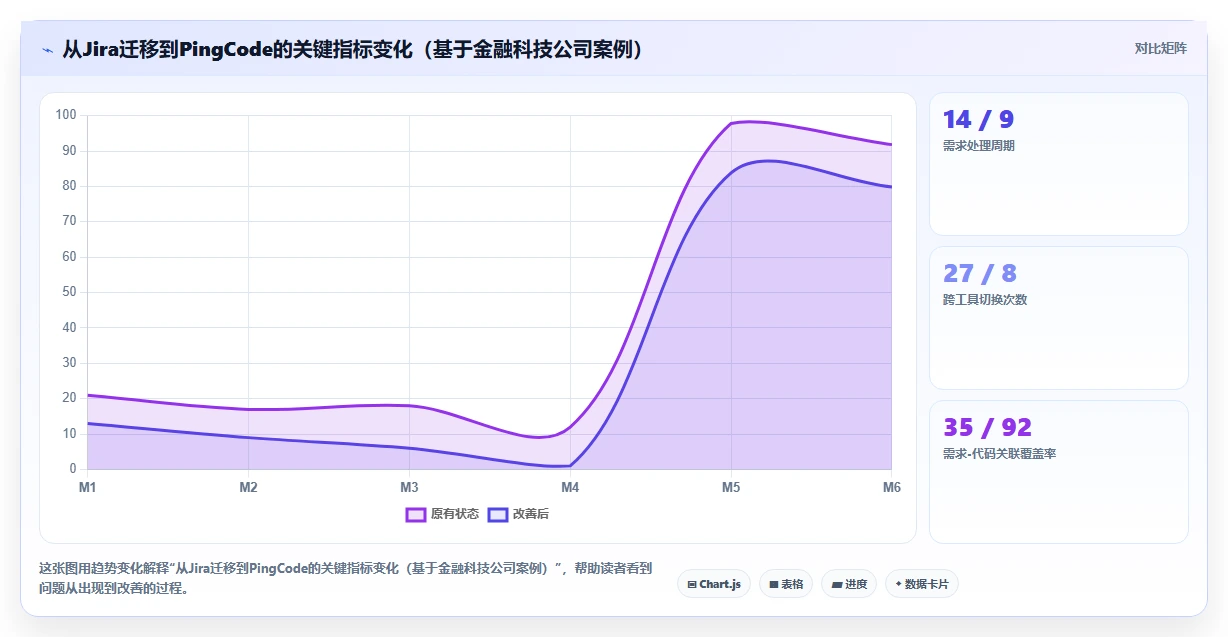1228x637 pixels.
Task: Click the purple line's peak at M5
Action: 731,122
